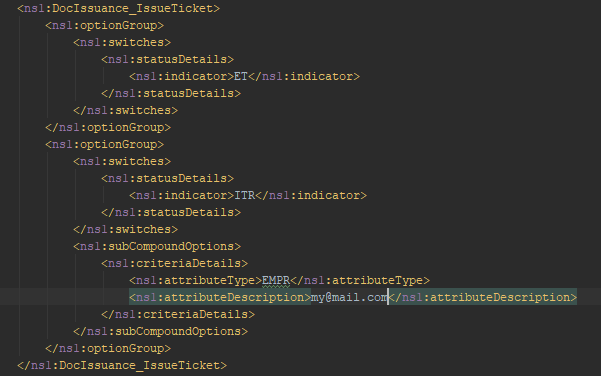Click the EMPR attributeType value
Image resolution: width=601 pixels, height=376 pixels.
276,281
